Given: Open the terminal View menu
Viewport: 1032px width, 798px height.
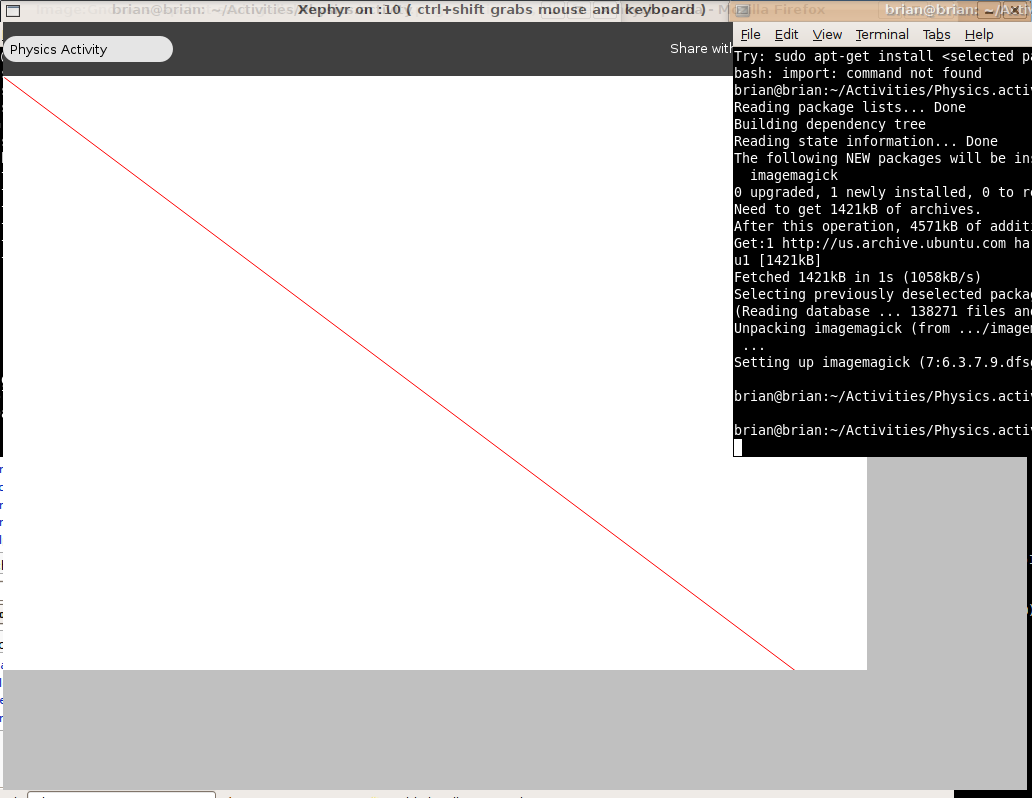Looking at the screenshot, I should point(827,35).
